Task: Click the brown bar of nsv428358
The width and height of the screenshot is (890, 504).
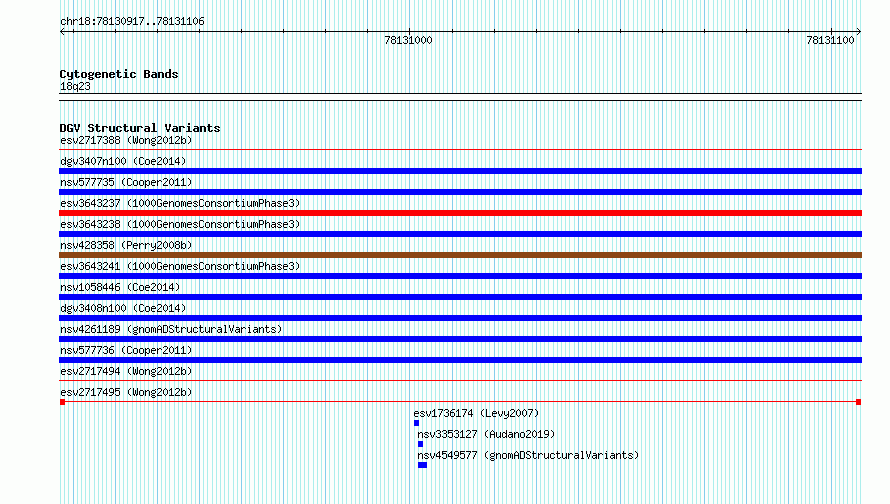Action: click(x=460, y=255)
